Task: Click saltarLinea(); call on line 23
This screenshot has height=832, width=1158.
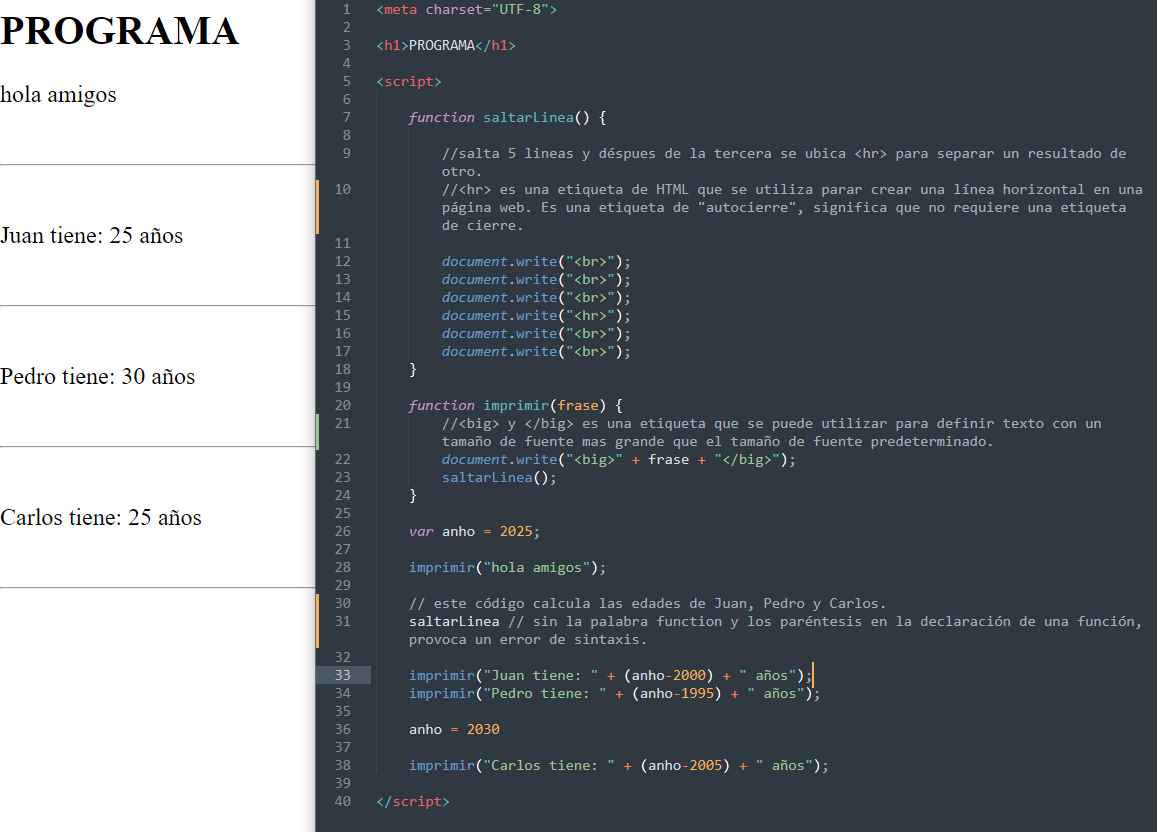Action: tap(499, 478)
